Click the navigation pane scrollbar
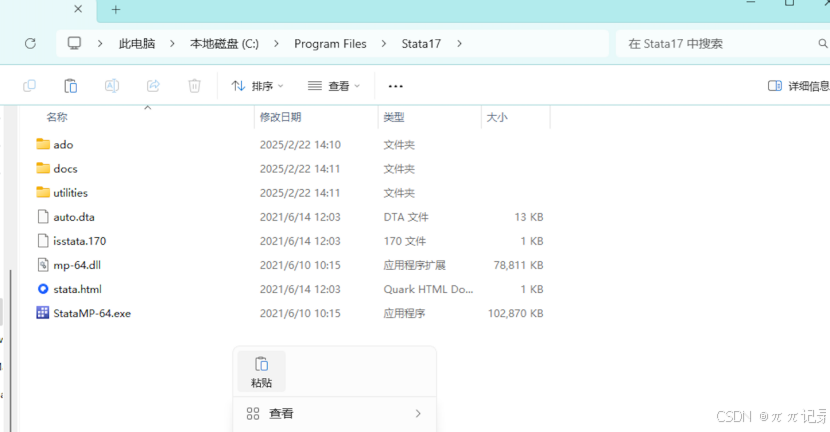830x432 pixels. coord(10,349)
